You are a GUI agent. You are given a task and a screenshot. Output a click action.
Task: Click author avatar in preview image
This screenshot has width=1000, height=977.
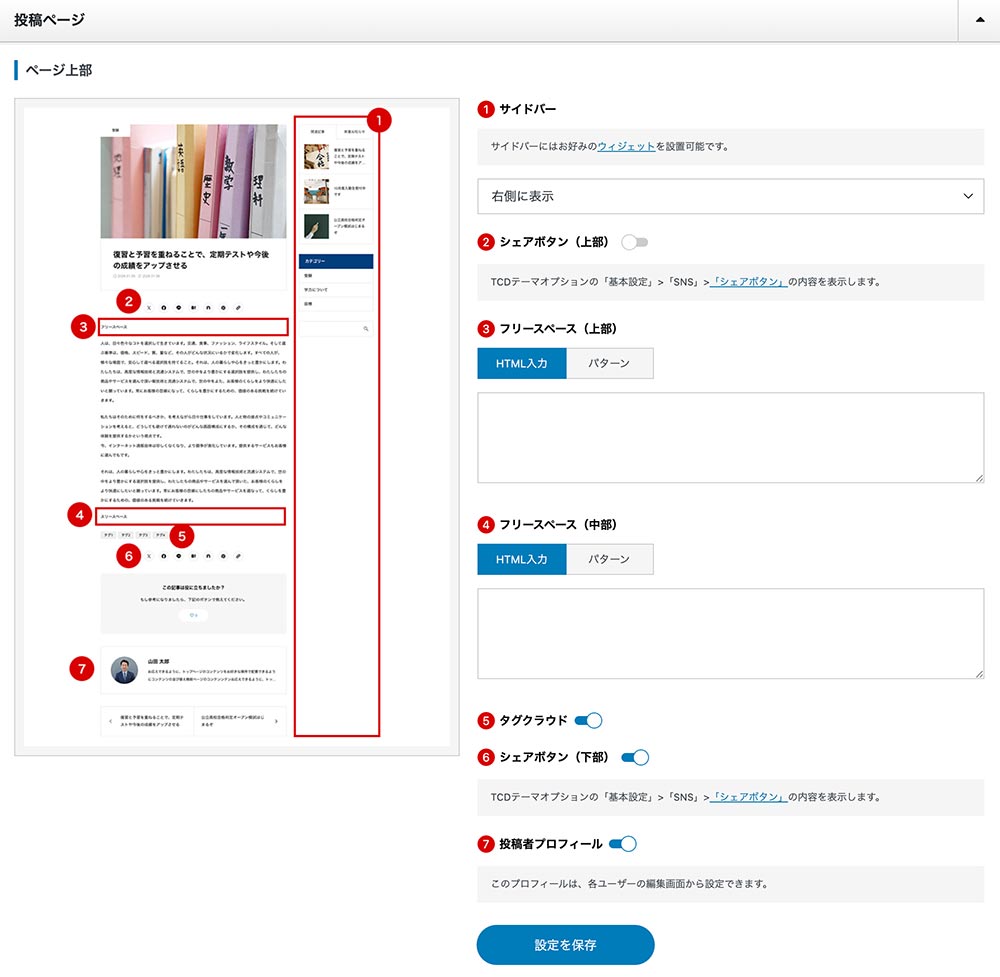pyautogui.click(x=125, y=670)
